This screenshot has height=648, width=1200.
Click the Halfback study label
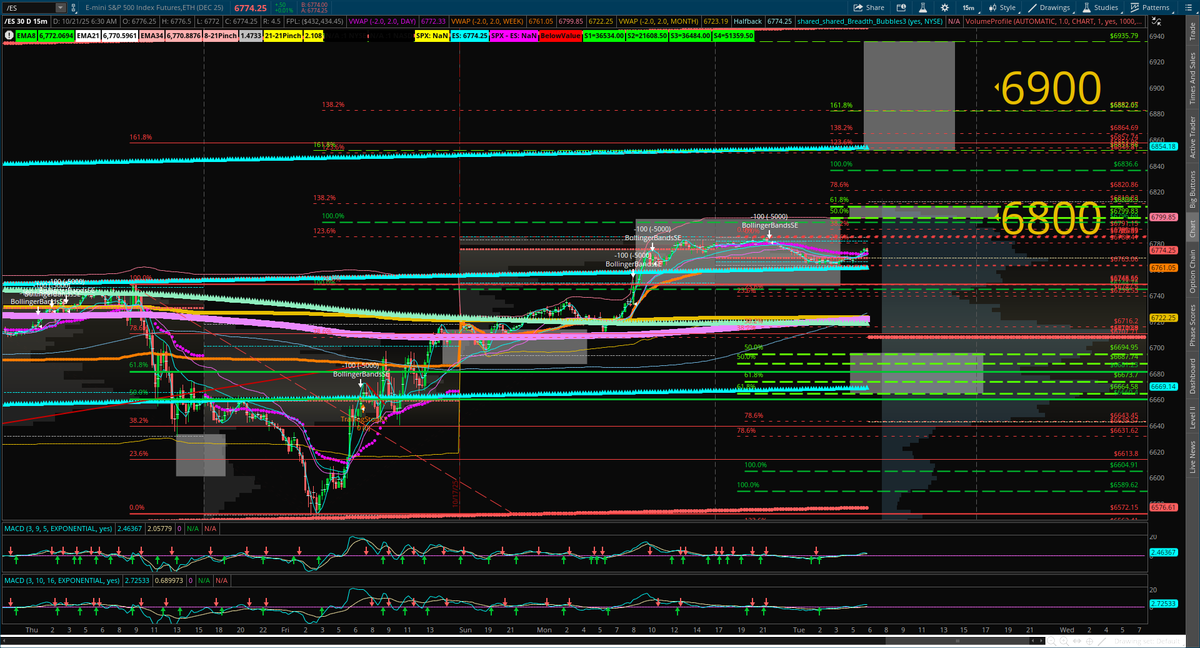[747, 21]
